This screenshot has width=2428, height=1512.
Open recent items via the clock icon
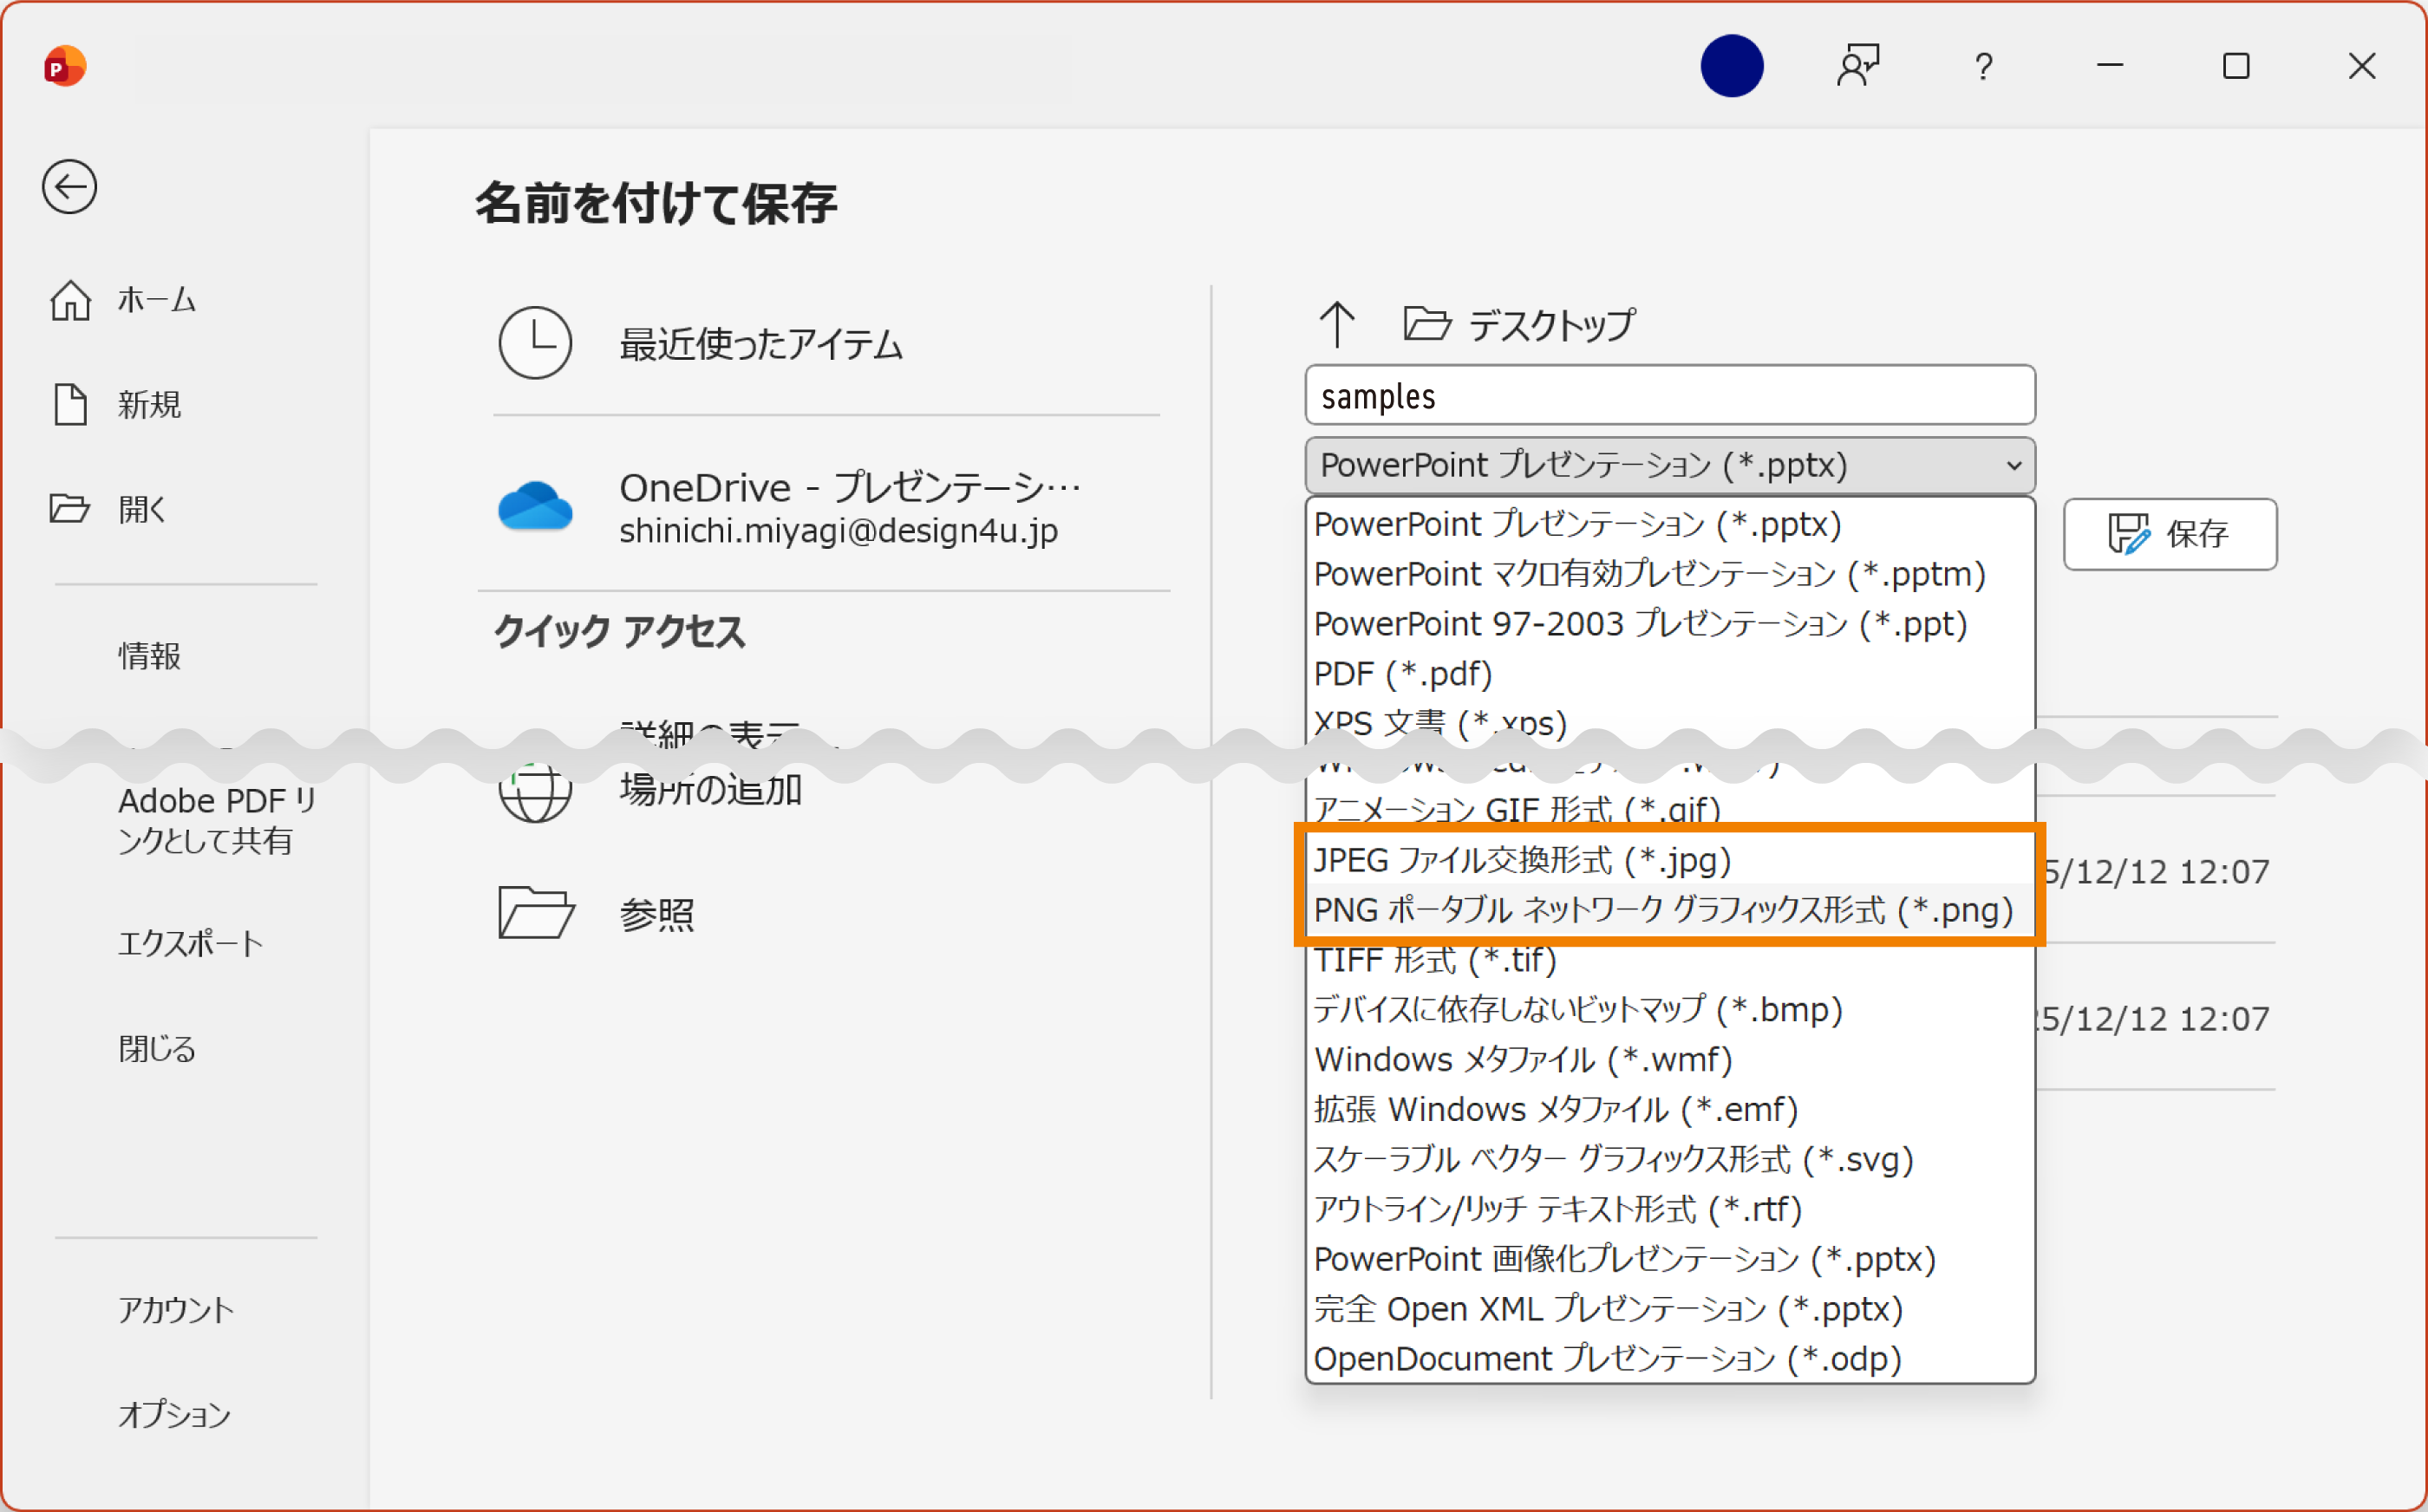coord(536,343)
